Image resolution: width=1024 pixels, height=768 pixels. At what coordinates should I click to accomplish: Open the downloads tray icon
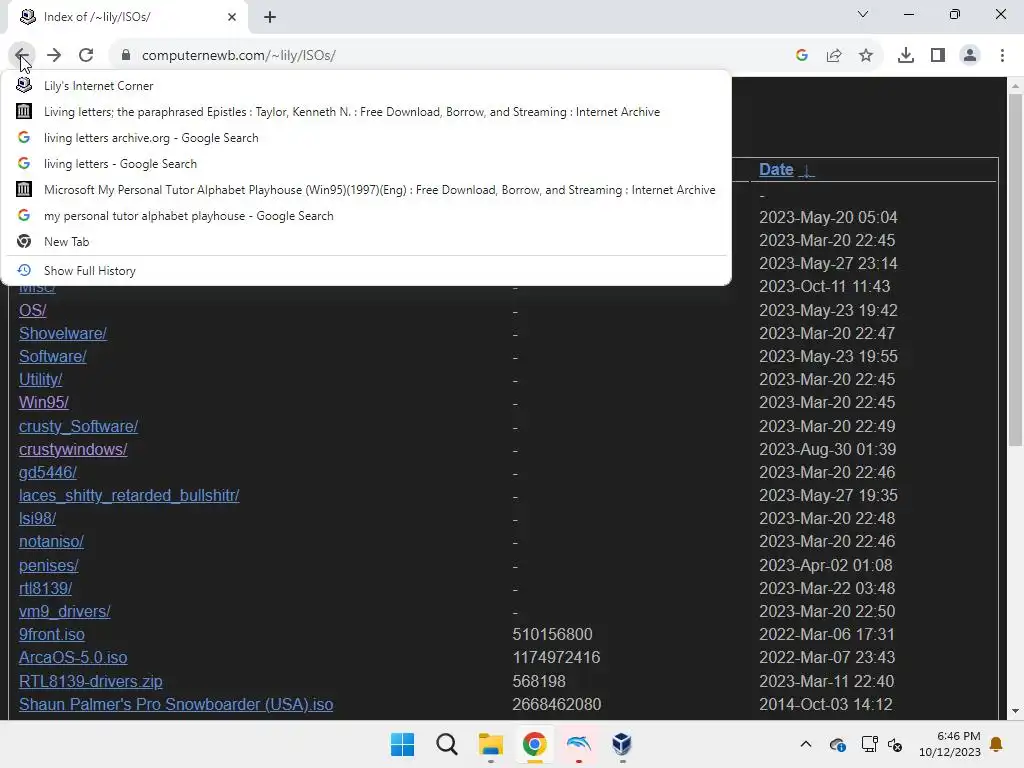(x=906, y=55)
